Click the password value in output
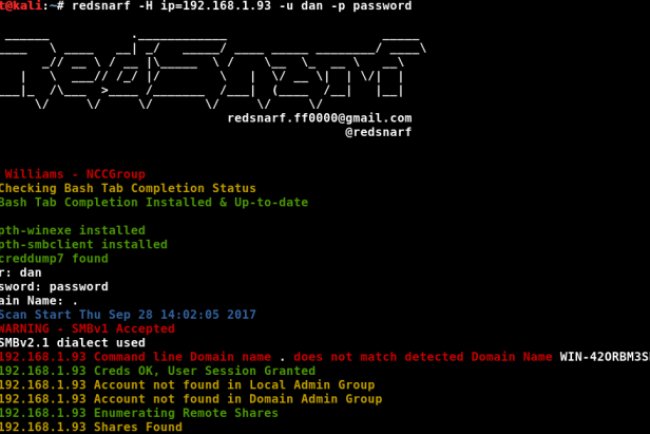This screenshot has width=650, height=434. pyautogui.click(x=78, y=286)
